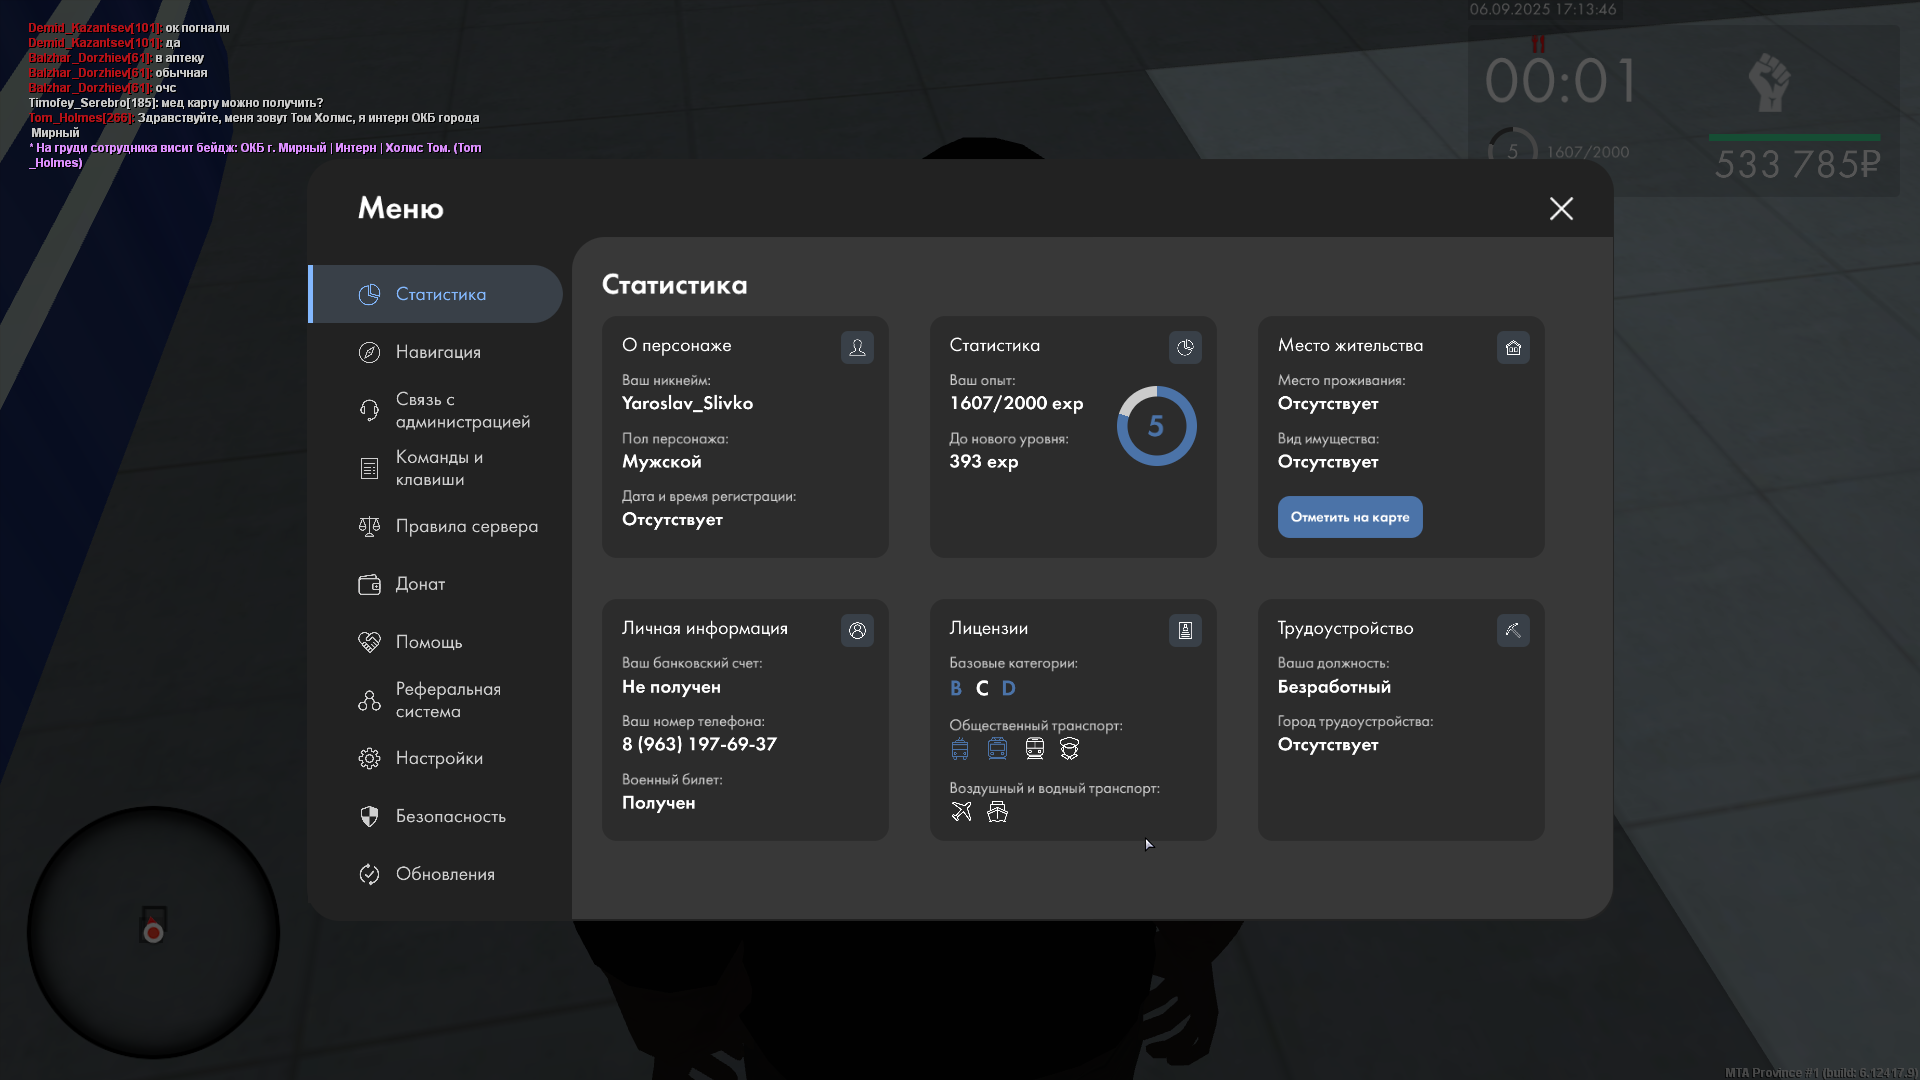Click the handshake heart Помощь icon

click(369, 642)
